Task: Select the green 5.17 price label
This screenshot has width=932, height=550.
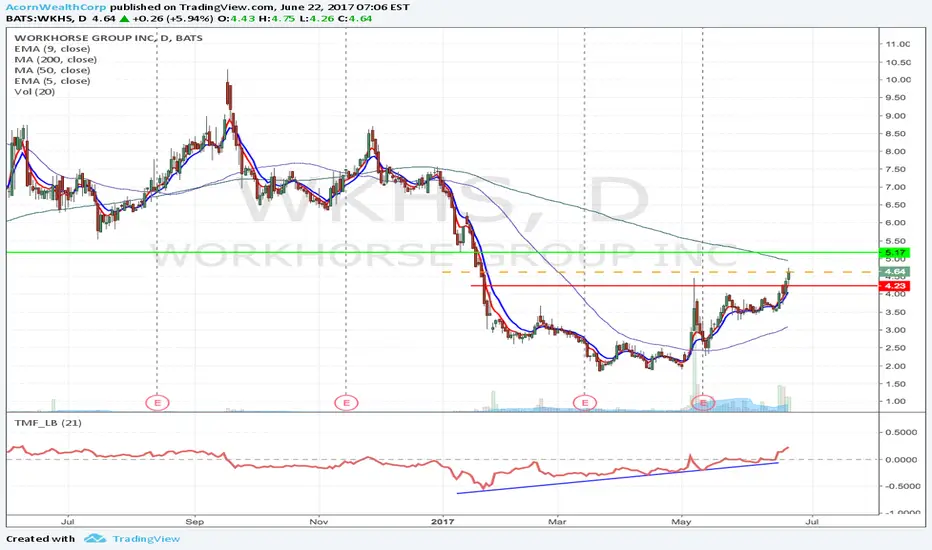Action: (895, 253)
